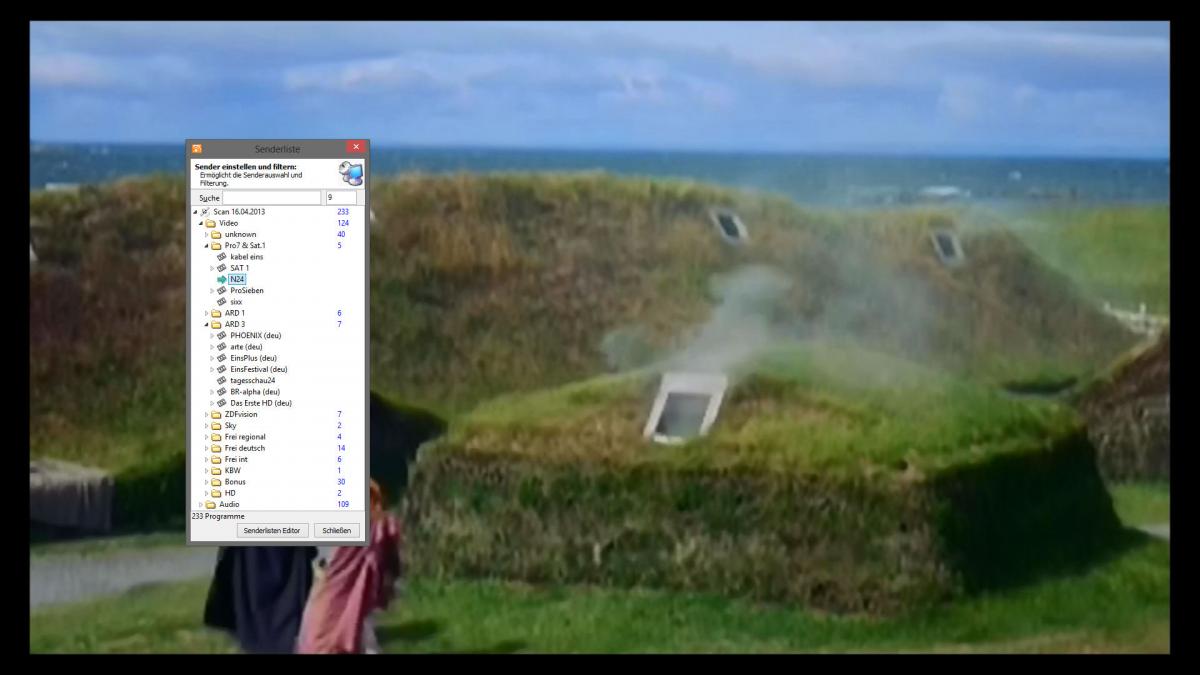Image resolution: width=1200 pixels, height=675 pixels.
Task: Click the Sky folder icon
Action: [x=215, y=426]
